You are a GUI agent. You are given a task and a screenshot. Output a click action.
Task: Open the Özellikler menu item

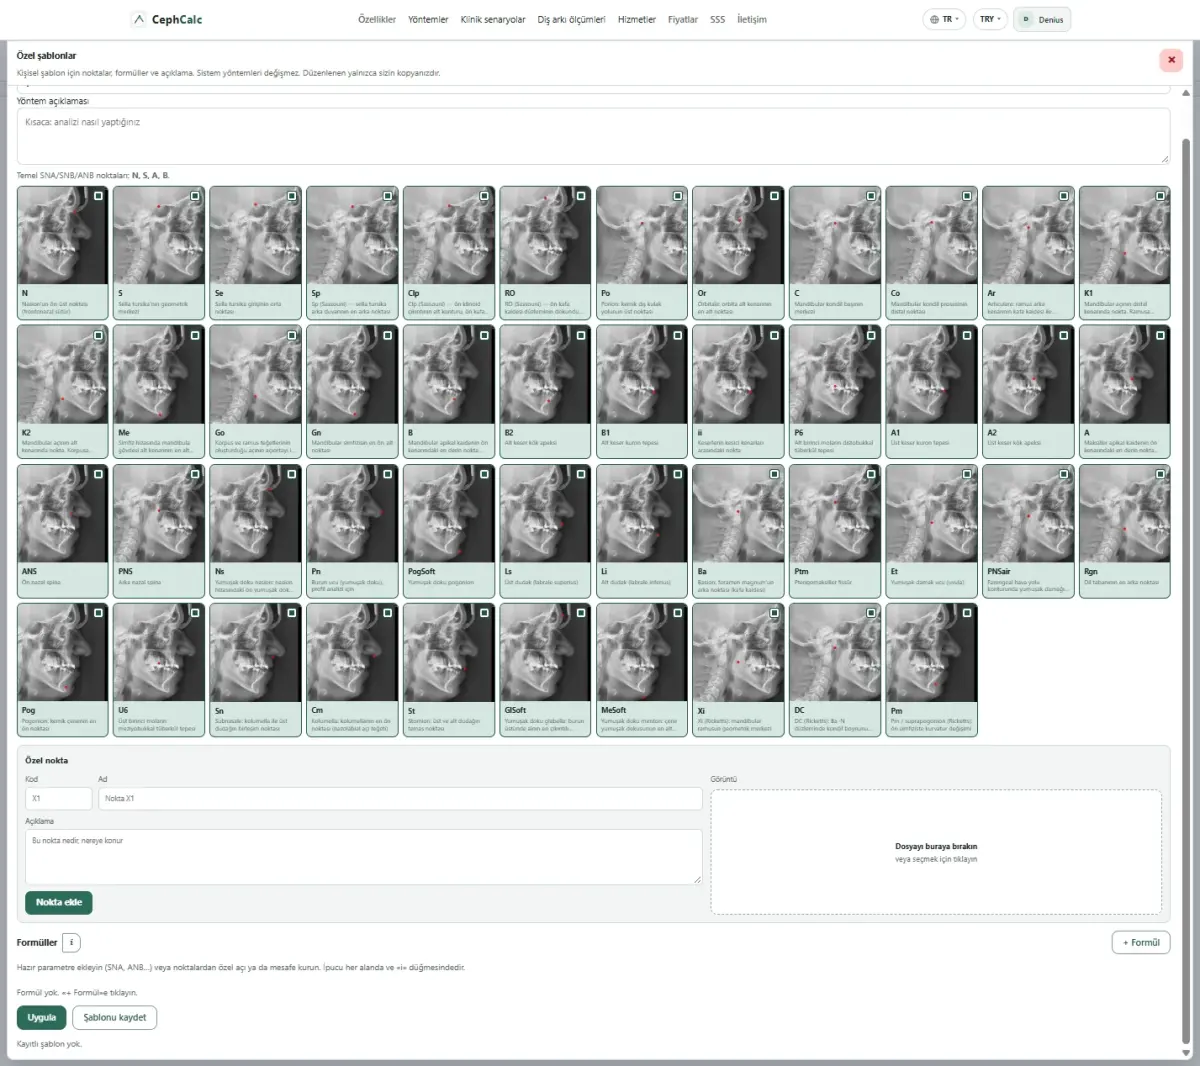(x=377, y=19)
